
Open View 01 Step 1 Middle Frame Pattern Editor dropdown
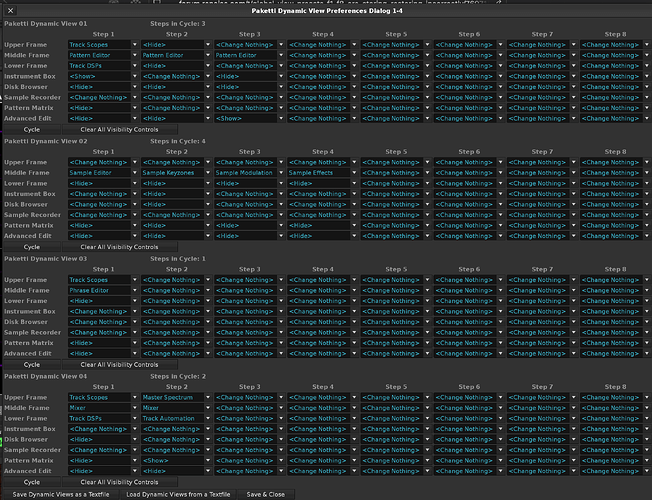(103, 55)
